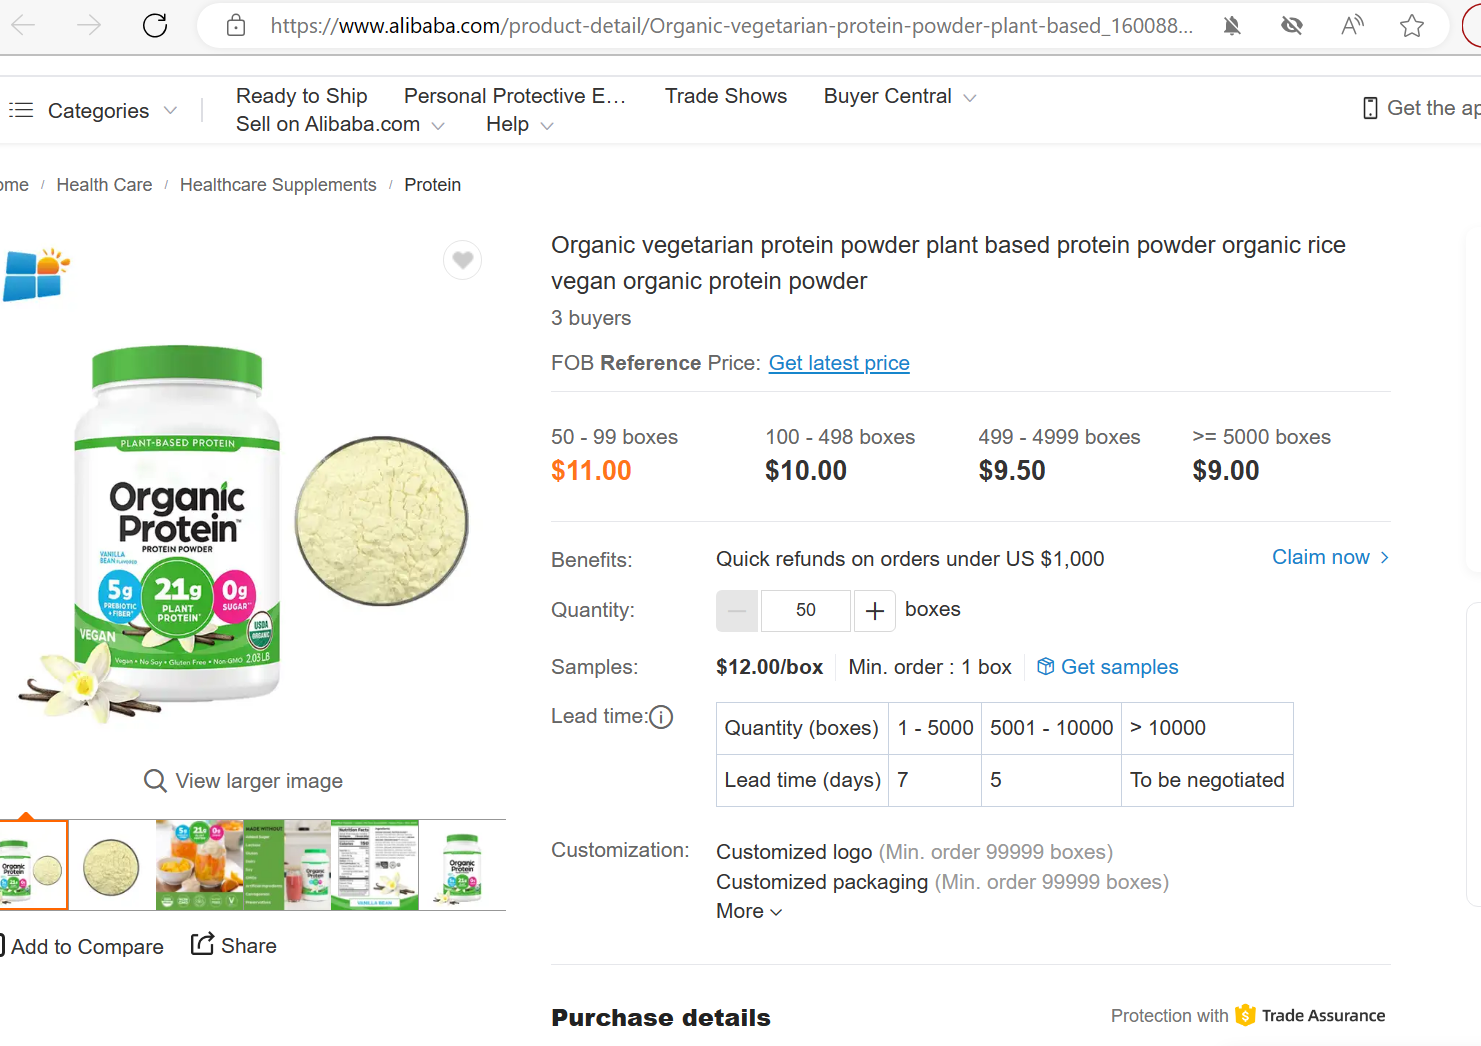Click the Share icon below thumbnails

203,944
